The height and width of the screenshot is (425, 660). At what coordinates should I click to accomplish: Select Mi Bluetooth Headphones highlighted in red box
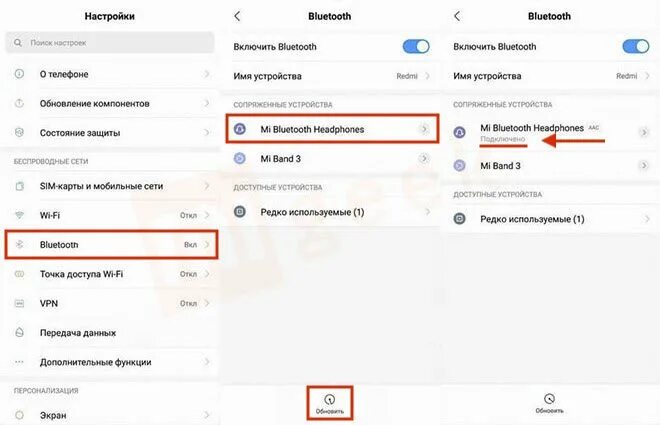click(x=333, y=129)
